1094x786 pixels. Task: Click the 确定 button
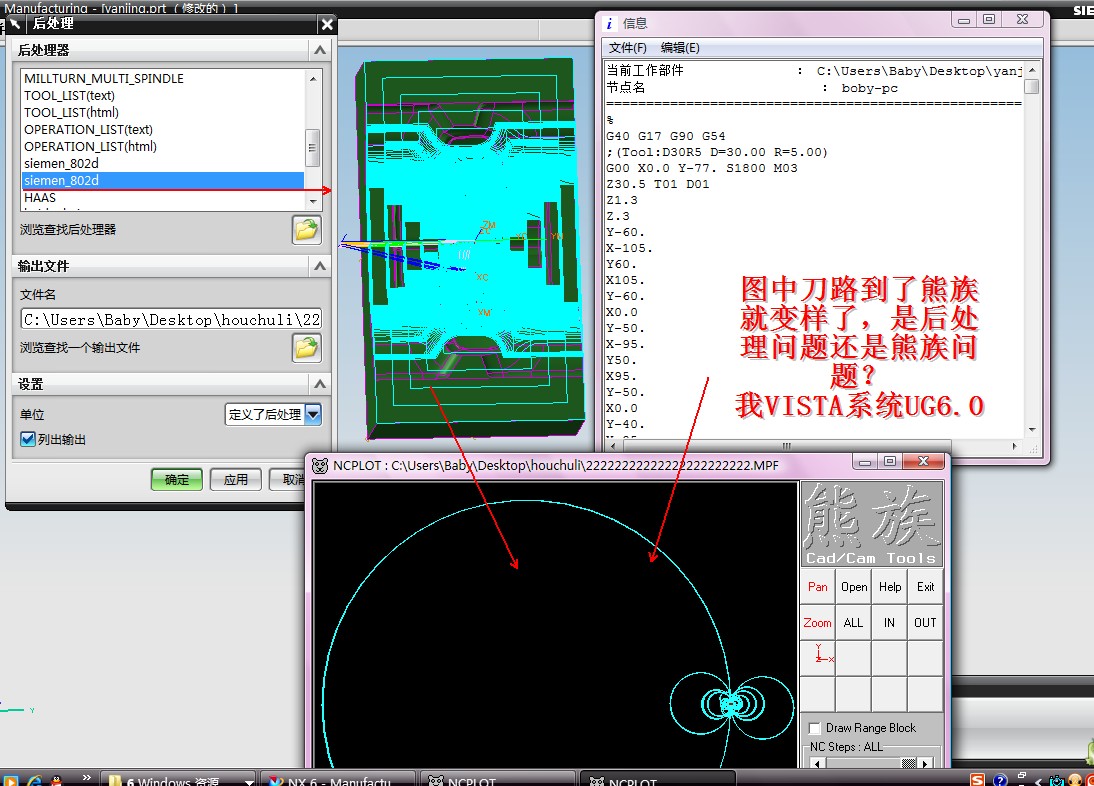(x=177, y=479)
